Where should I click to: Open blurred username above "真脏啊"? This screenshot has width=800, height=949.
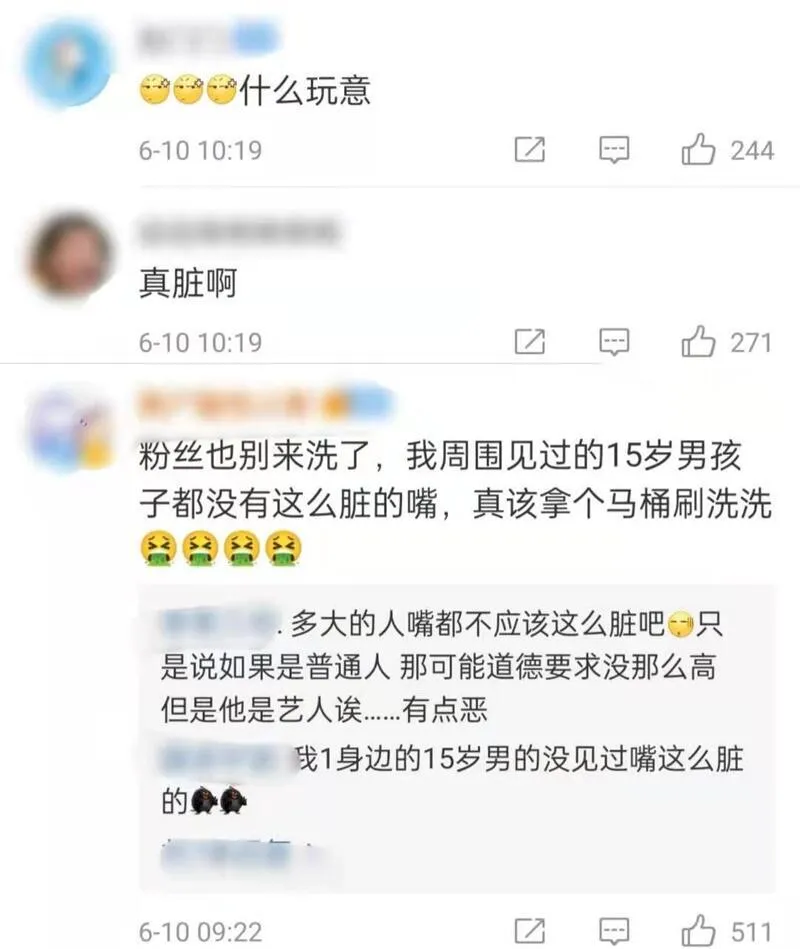point(239,231)
